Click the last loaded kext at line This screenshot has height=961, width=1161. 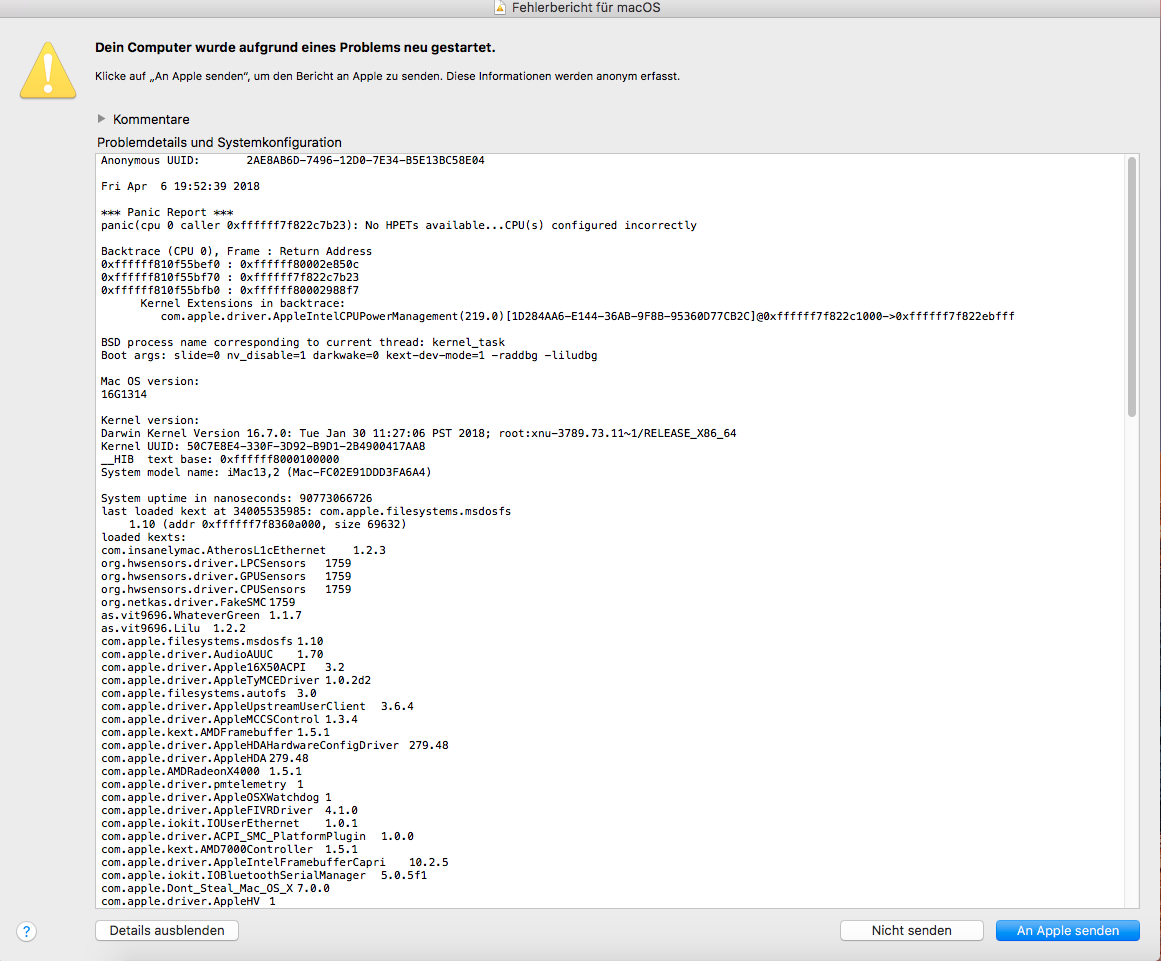306,511
